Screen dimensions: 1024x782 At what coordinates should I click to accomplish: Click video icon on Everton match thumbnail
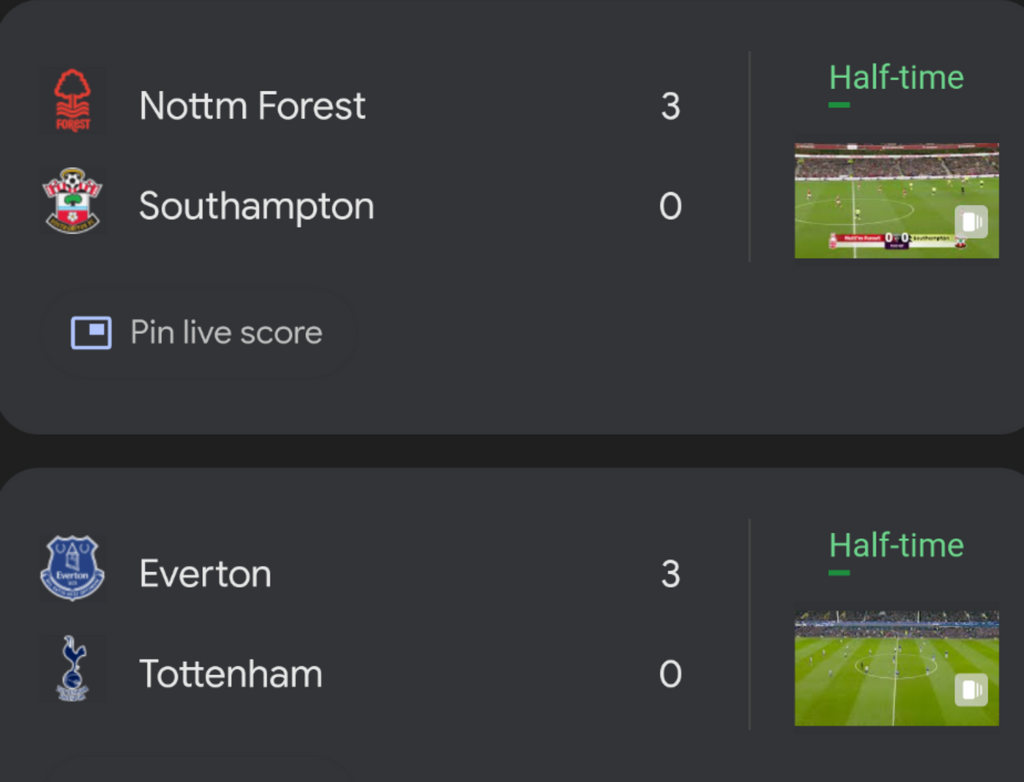point(971,690)
